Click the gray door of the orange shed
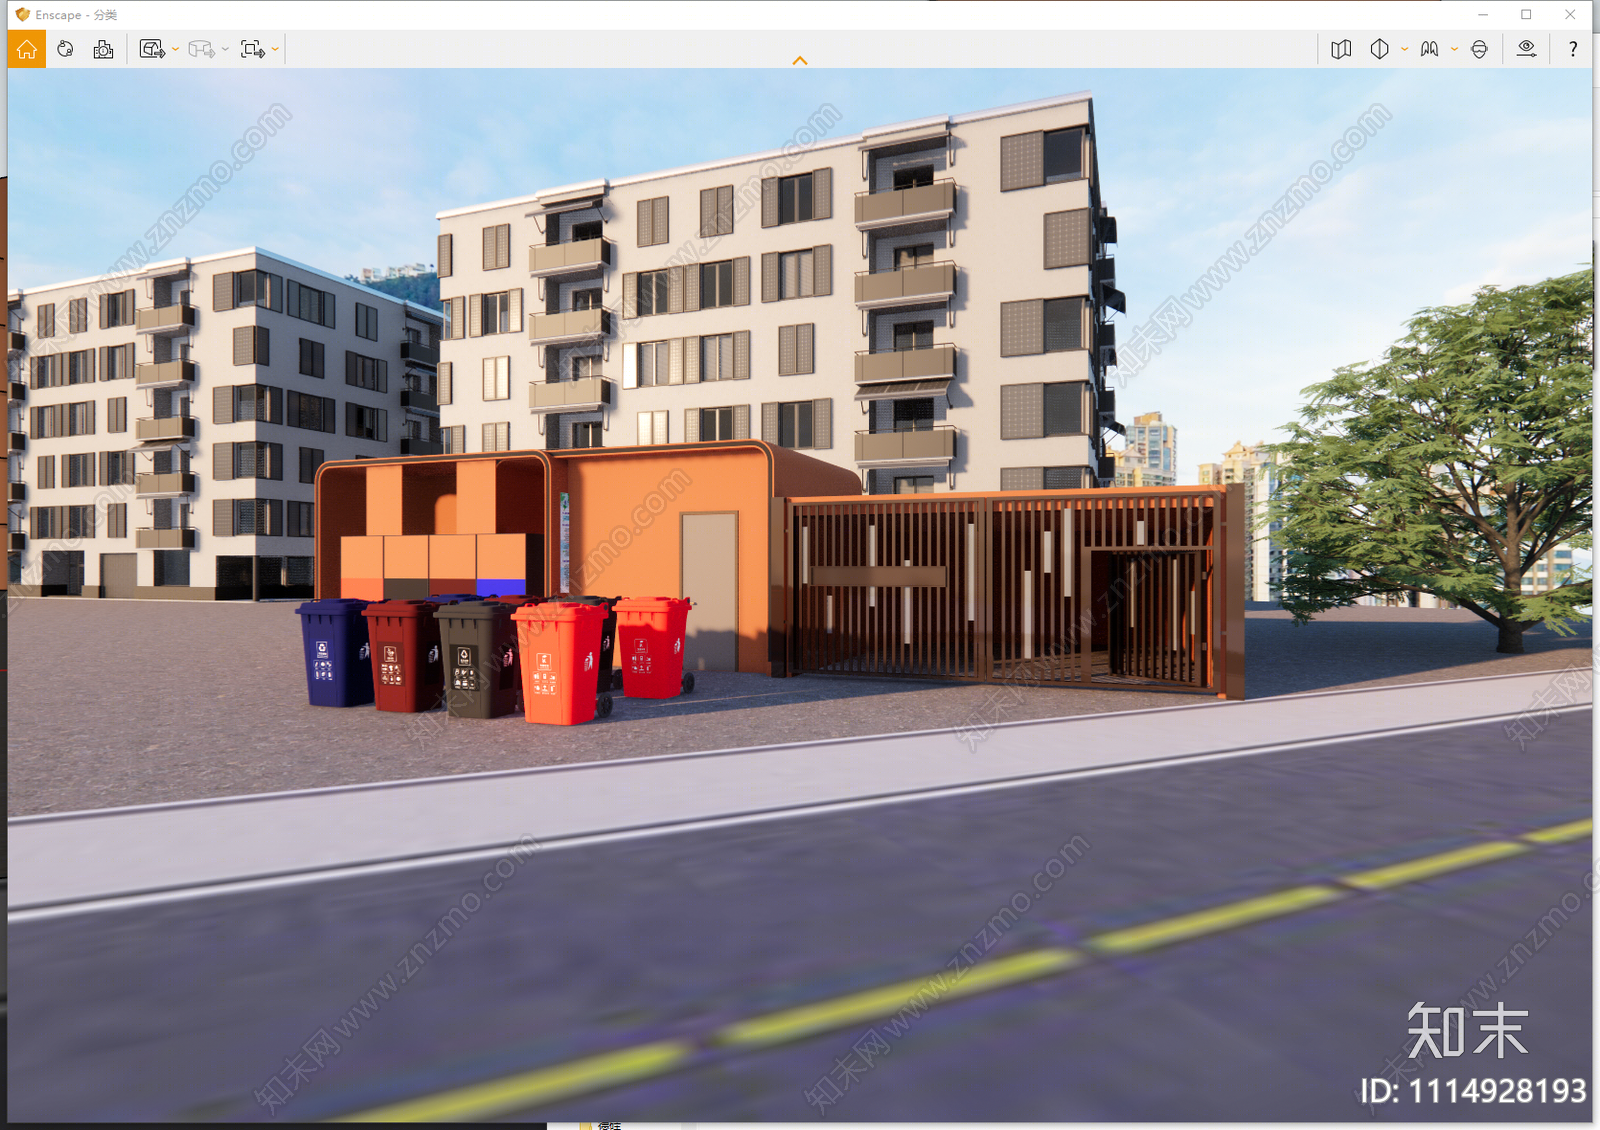The width and height of the screenshot is (1600, 1130). point(710,591)
